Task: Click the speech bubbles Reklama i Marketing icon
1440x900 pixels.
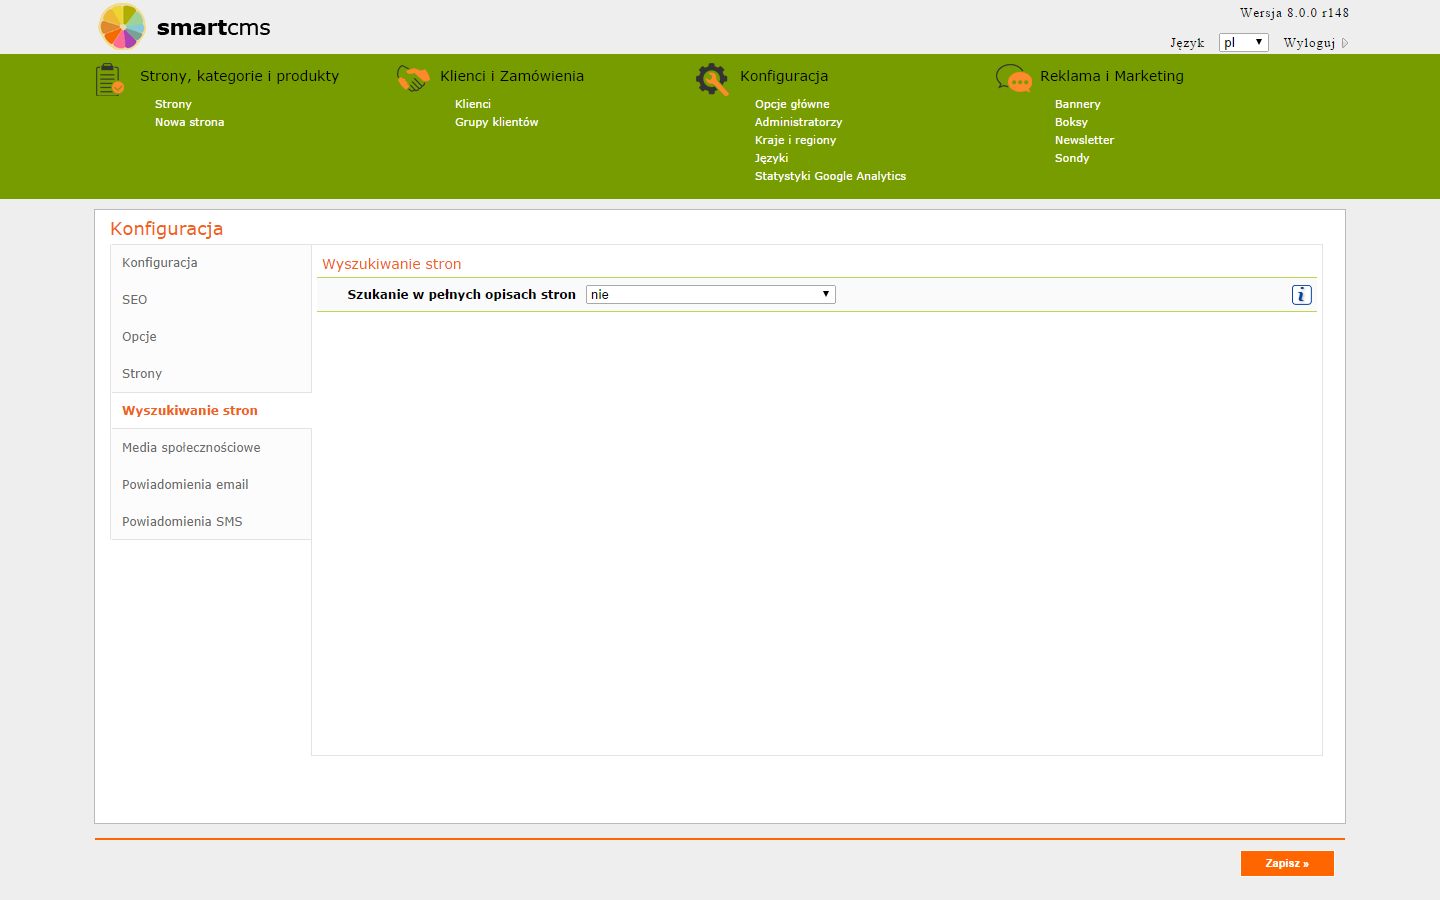Action: pyautogui.click(x=1014, y=79)
